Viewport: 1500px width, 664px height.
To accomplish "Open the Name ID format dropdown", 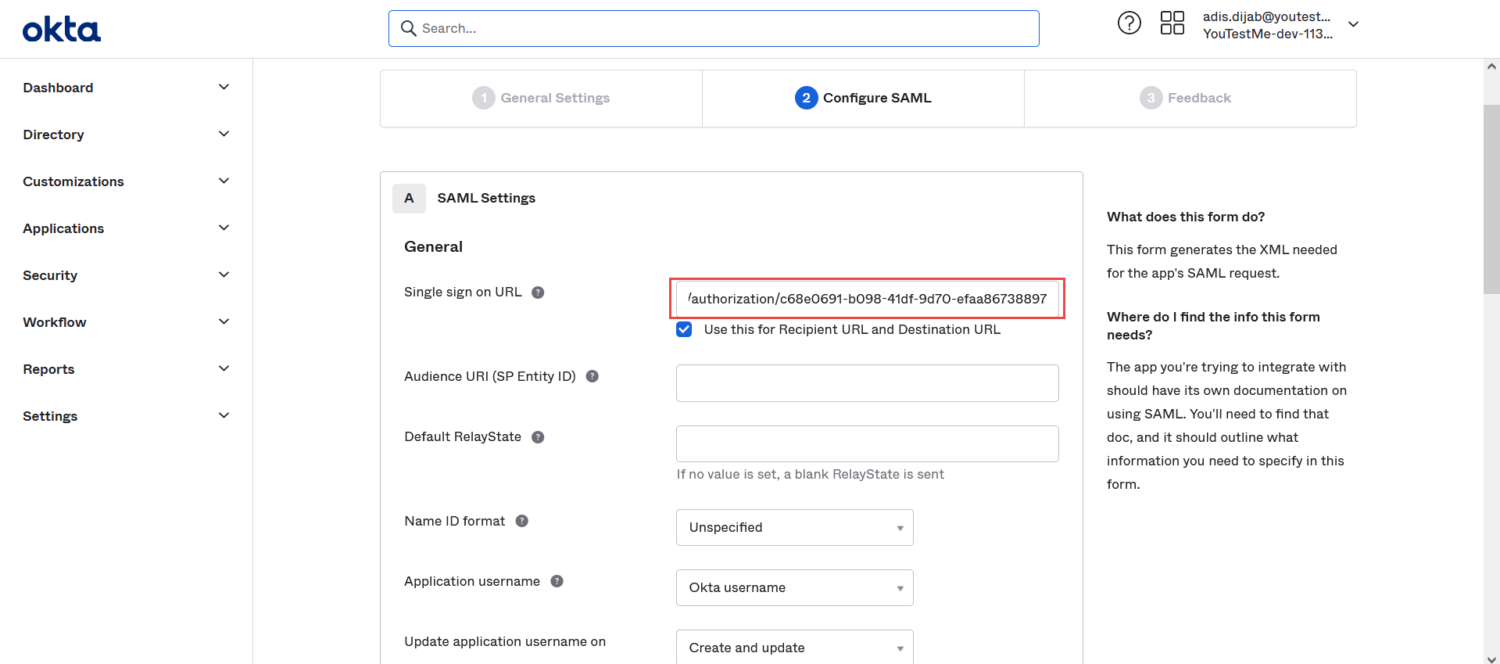I will 794,527.
